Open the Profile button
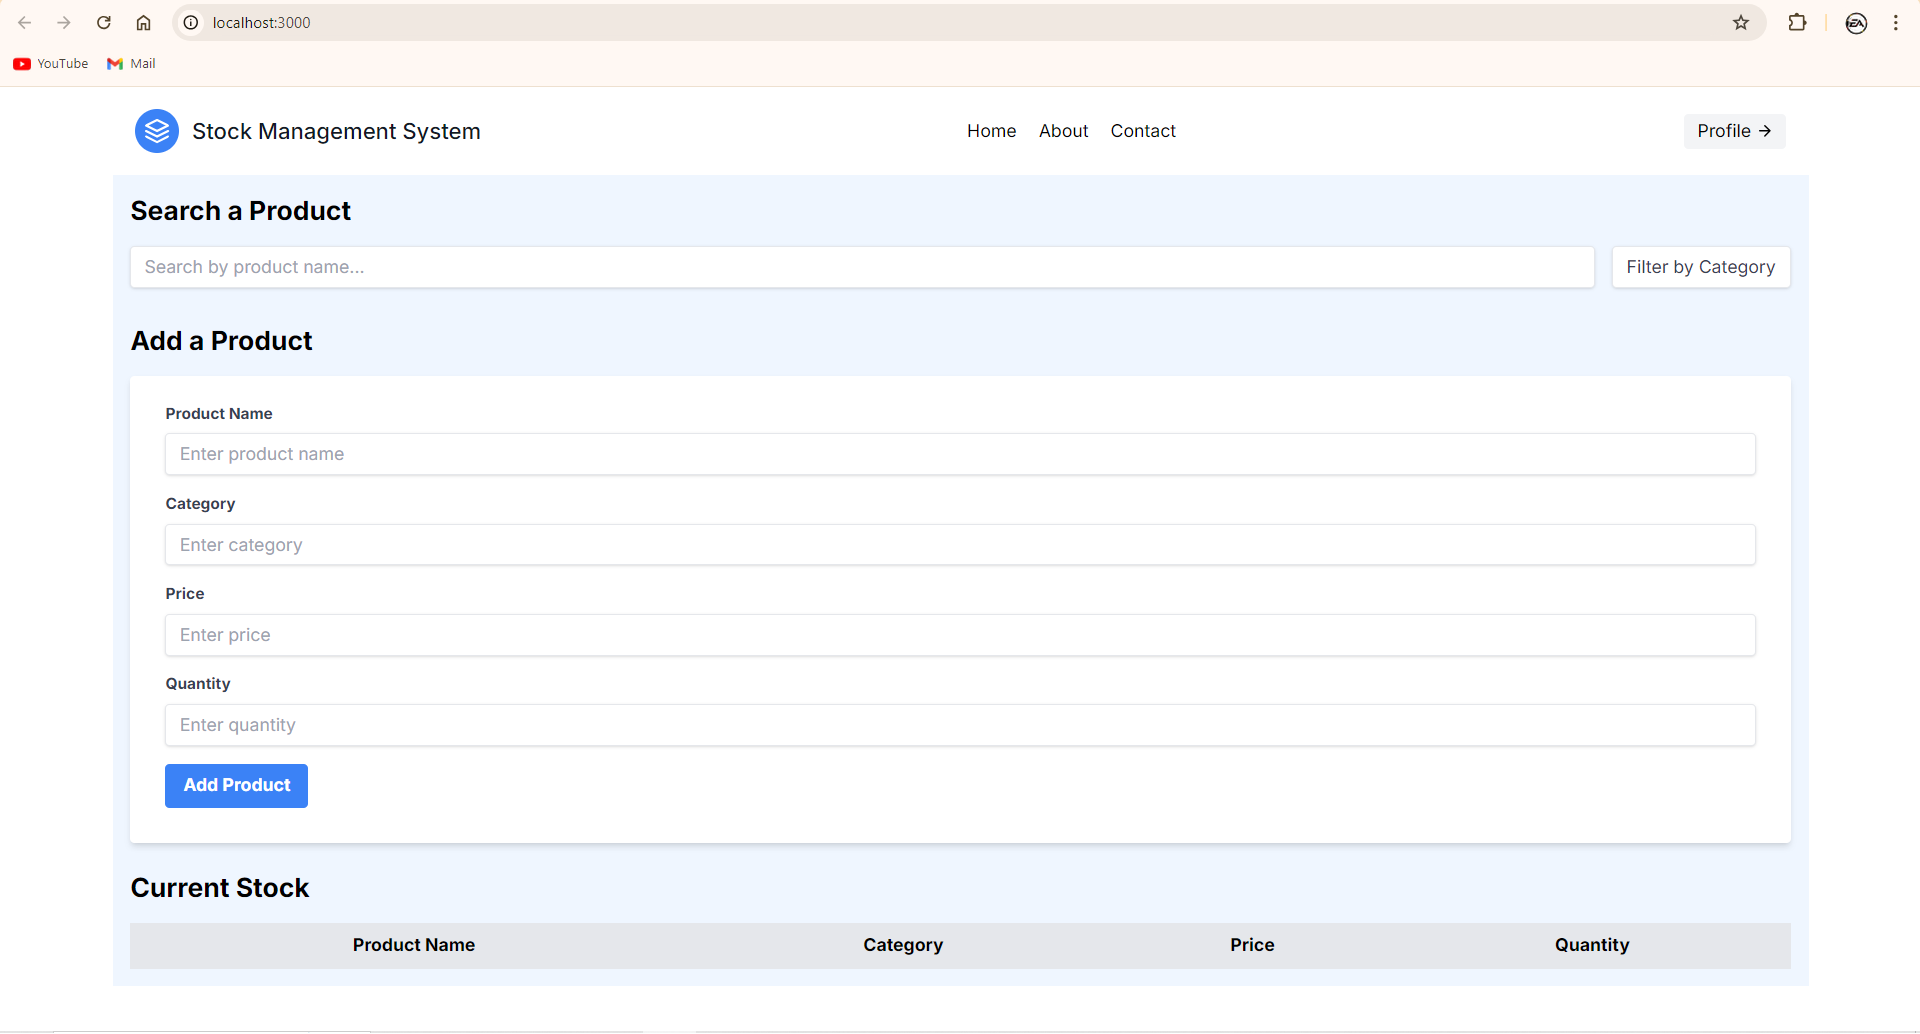 coord(1734,131)
